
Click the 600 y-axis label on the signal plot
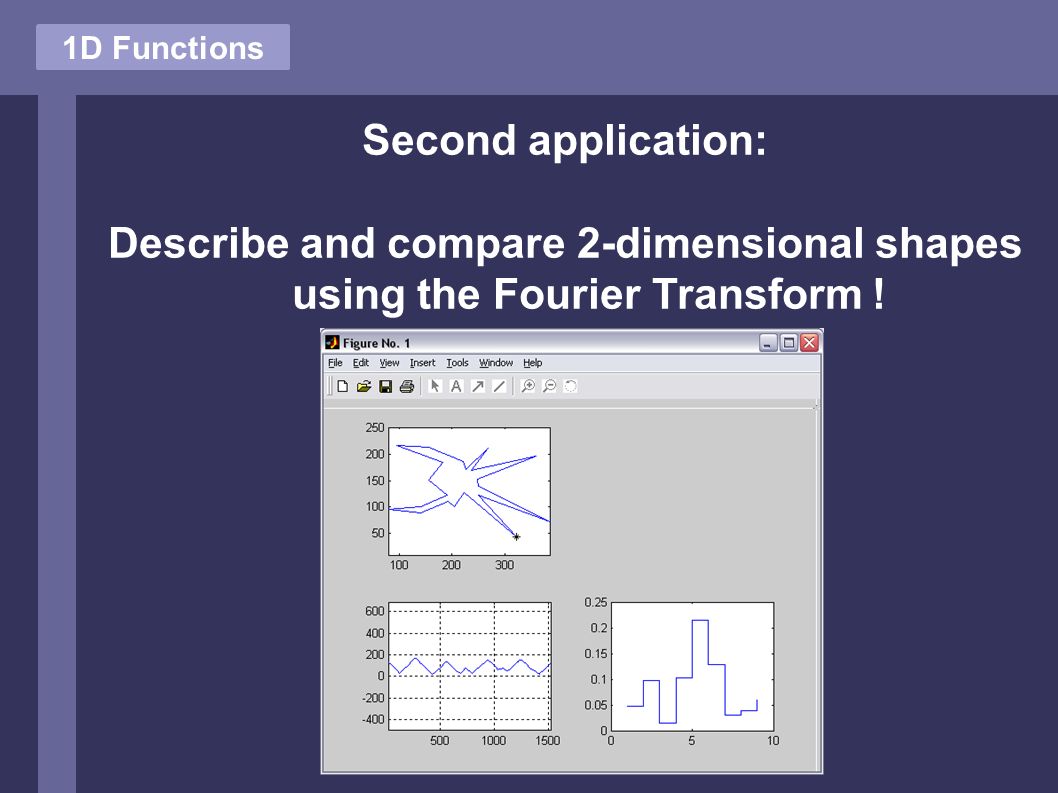pyautogui.click(x=374, y=611)
